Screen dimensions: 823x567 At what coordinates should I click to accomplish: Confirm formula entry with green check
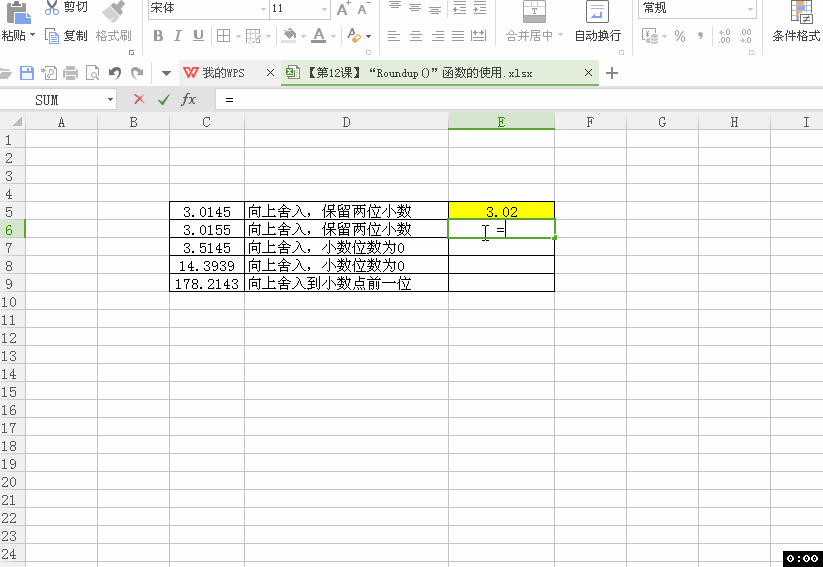[164, 99]
